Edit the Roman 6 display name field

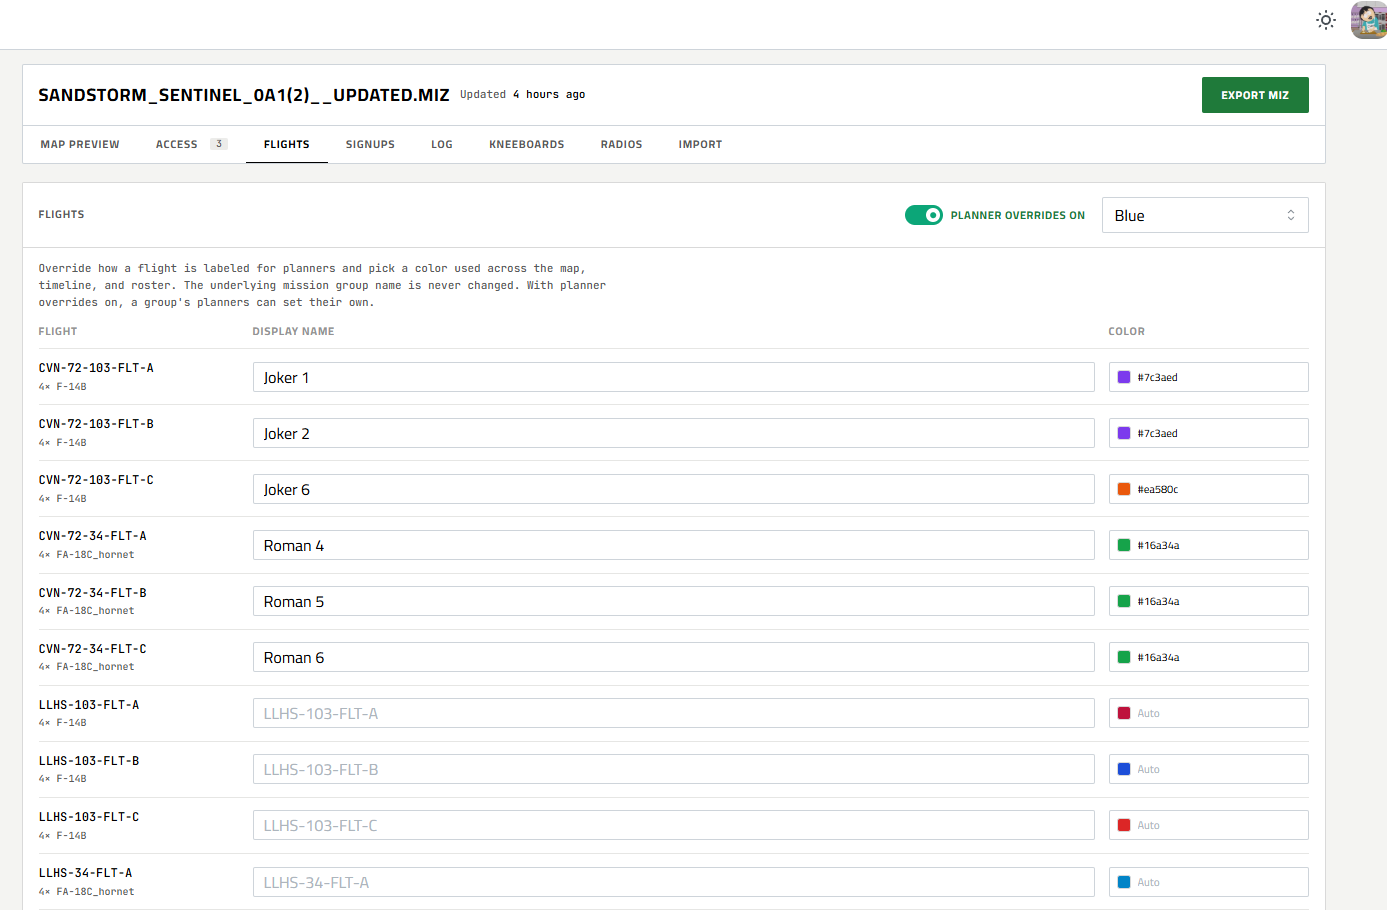click(x=674, y=657)
